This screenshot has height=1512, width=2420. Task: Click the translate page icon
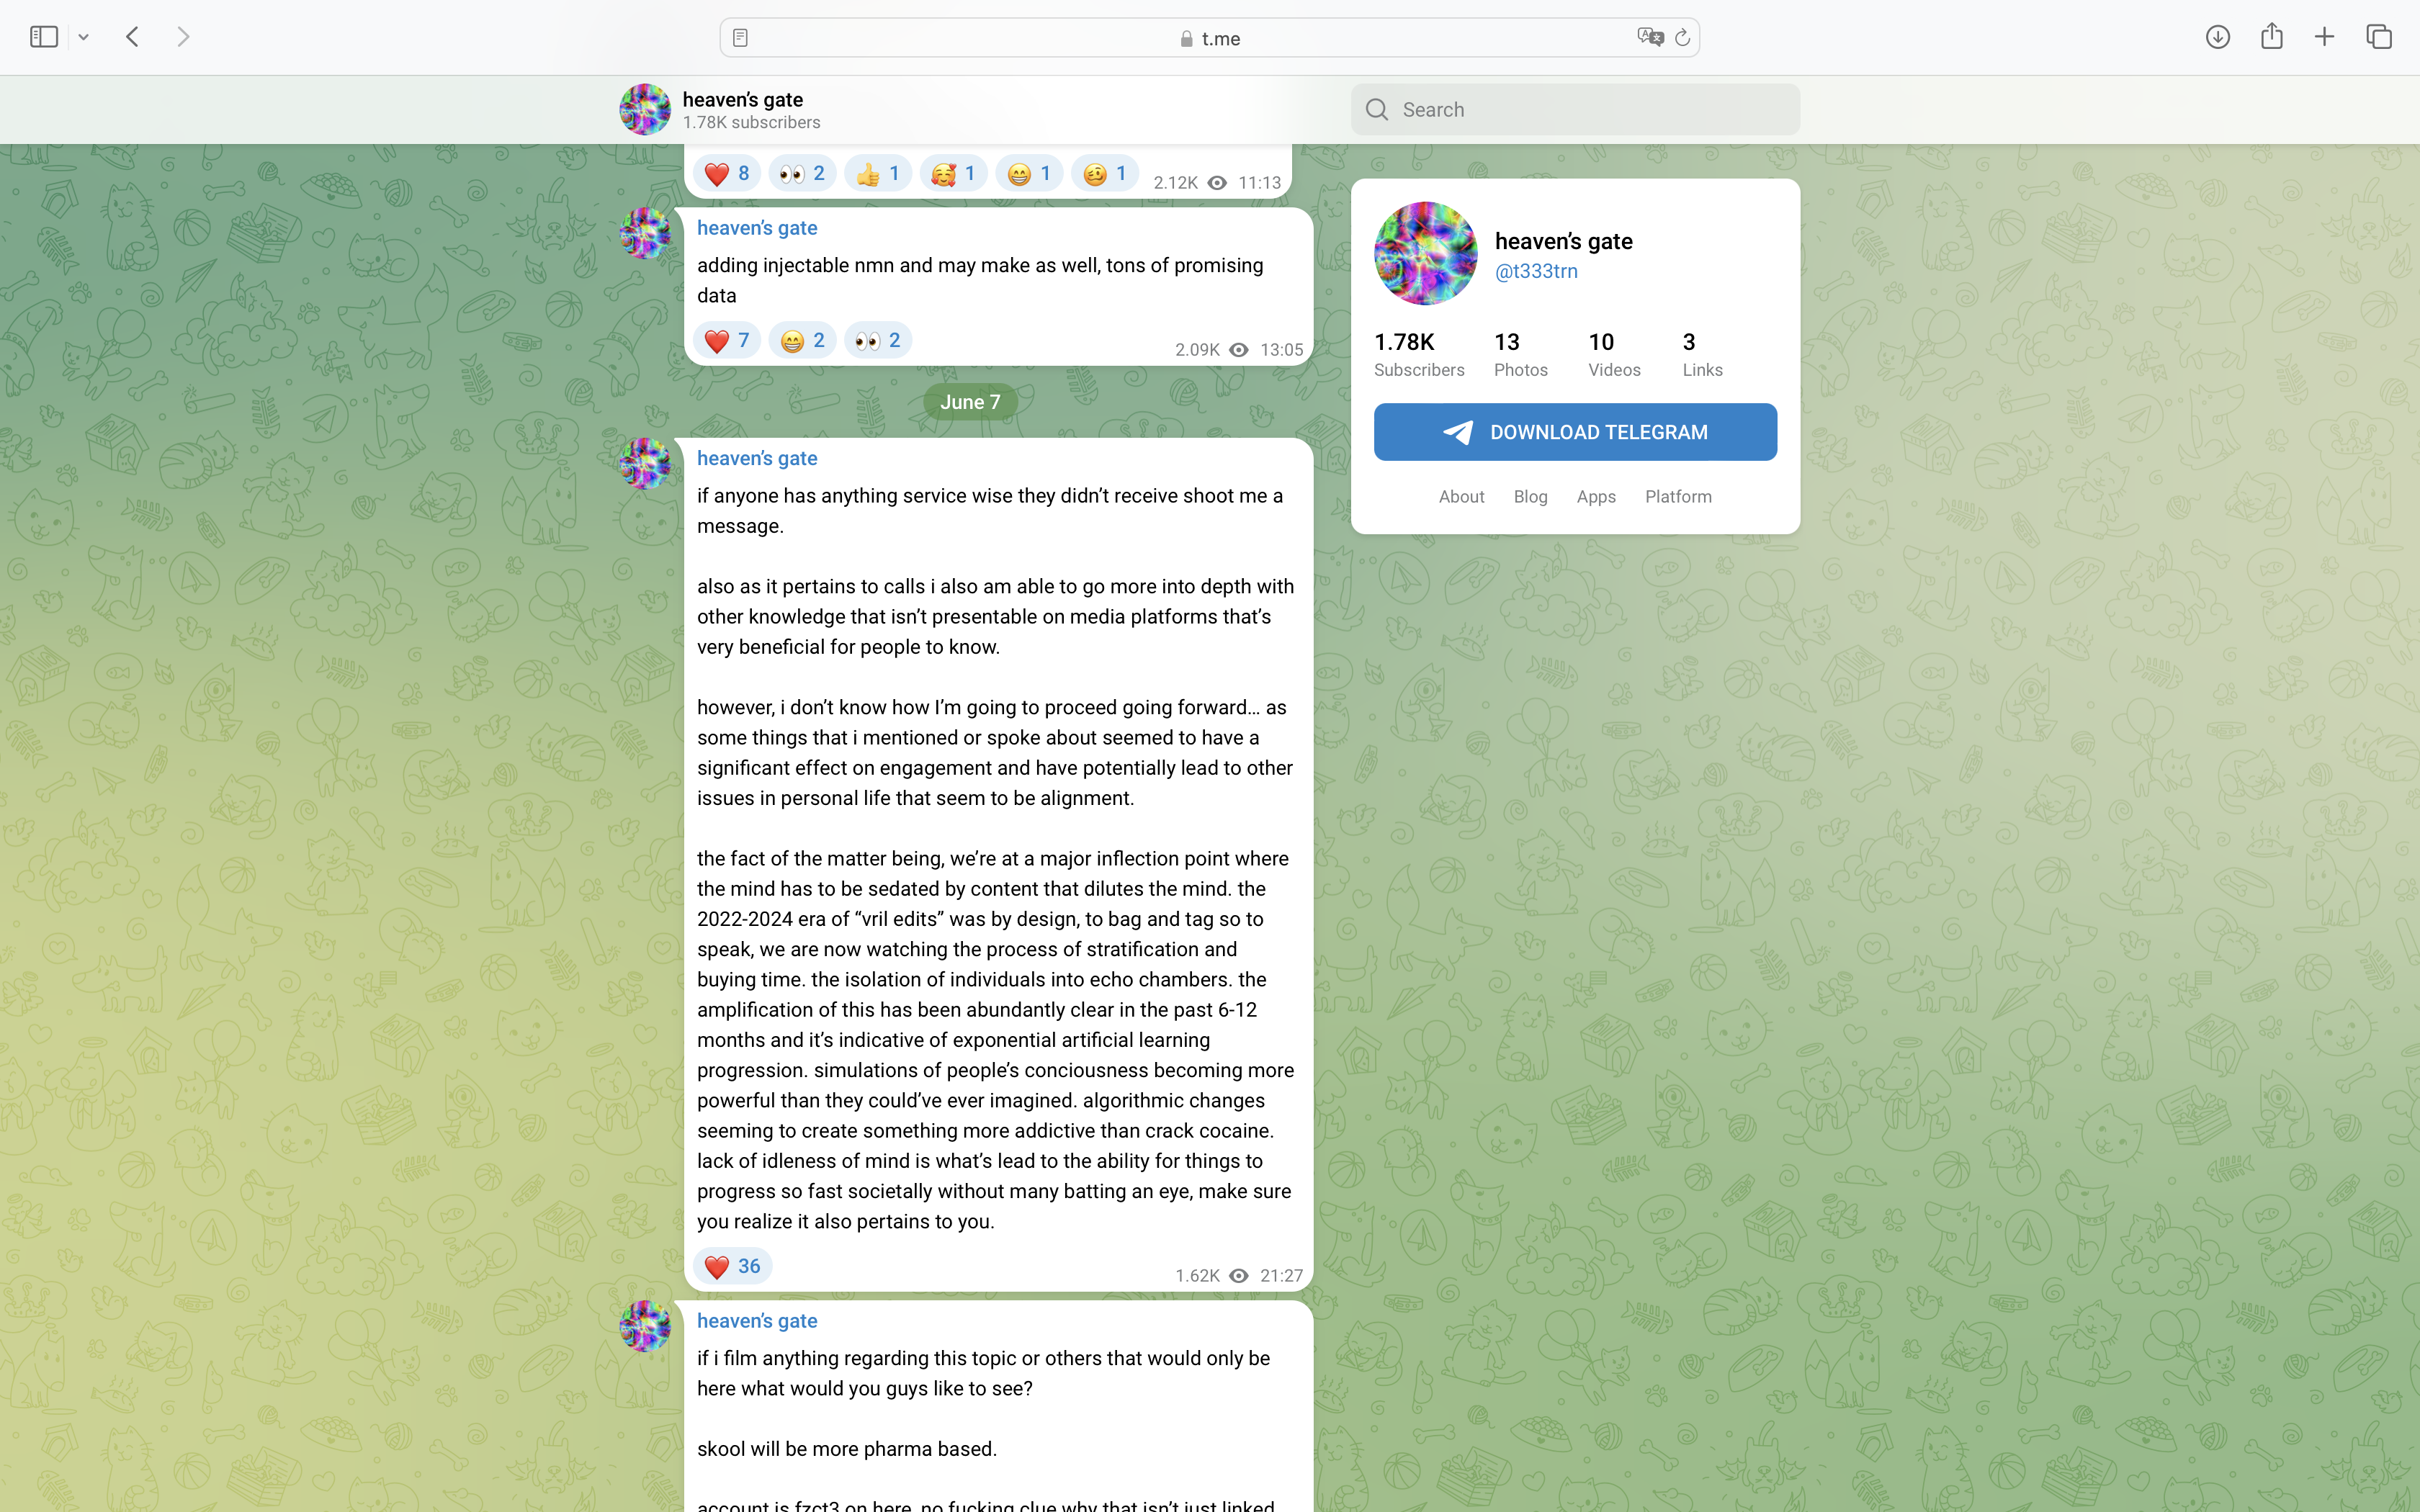1650,38
